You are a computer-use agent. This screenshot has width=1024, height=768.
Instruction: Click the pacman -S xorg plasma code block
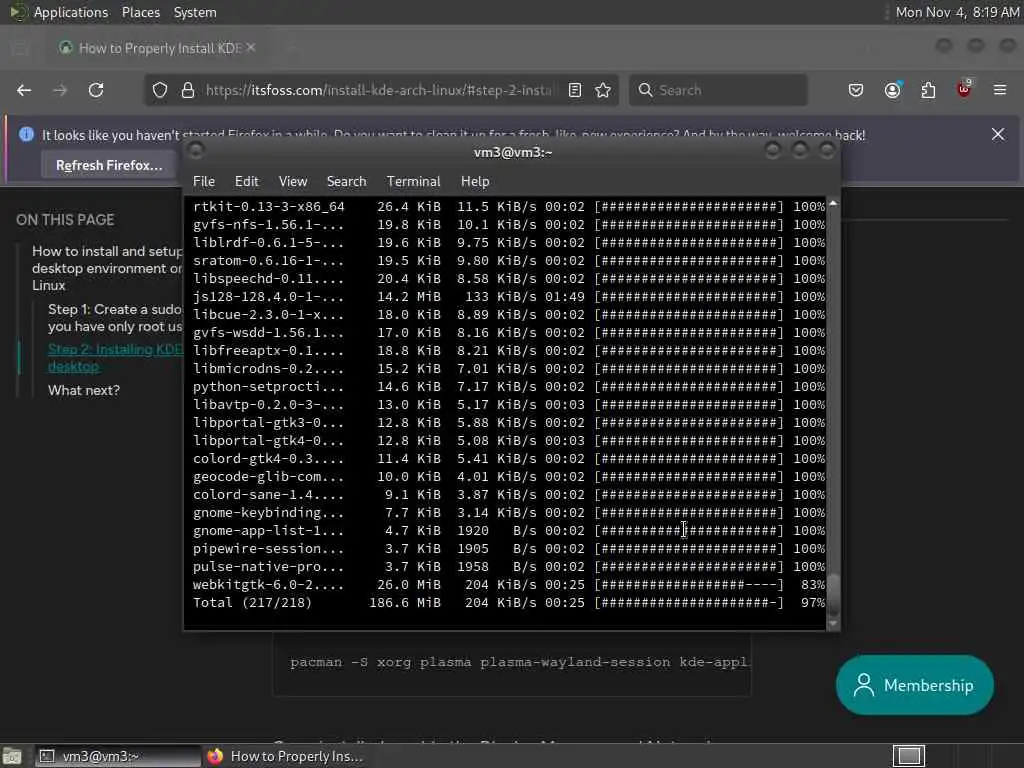click(x=512, y=662)
